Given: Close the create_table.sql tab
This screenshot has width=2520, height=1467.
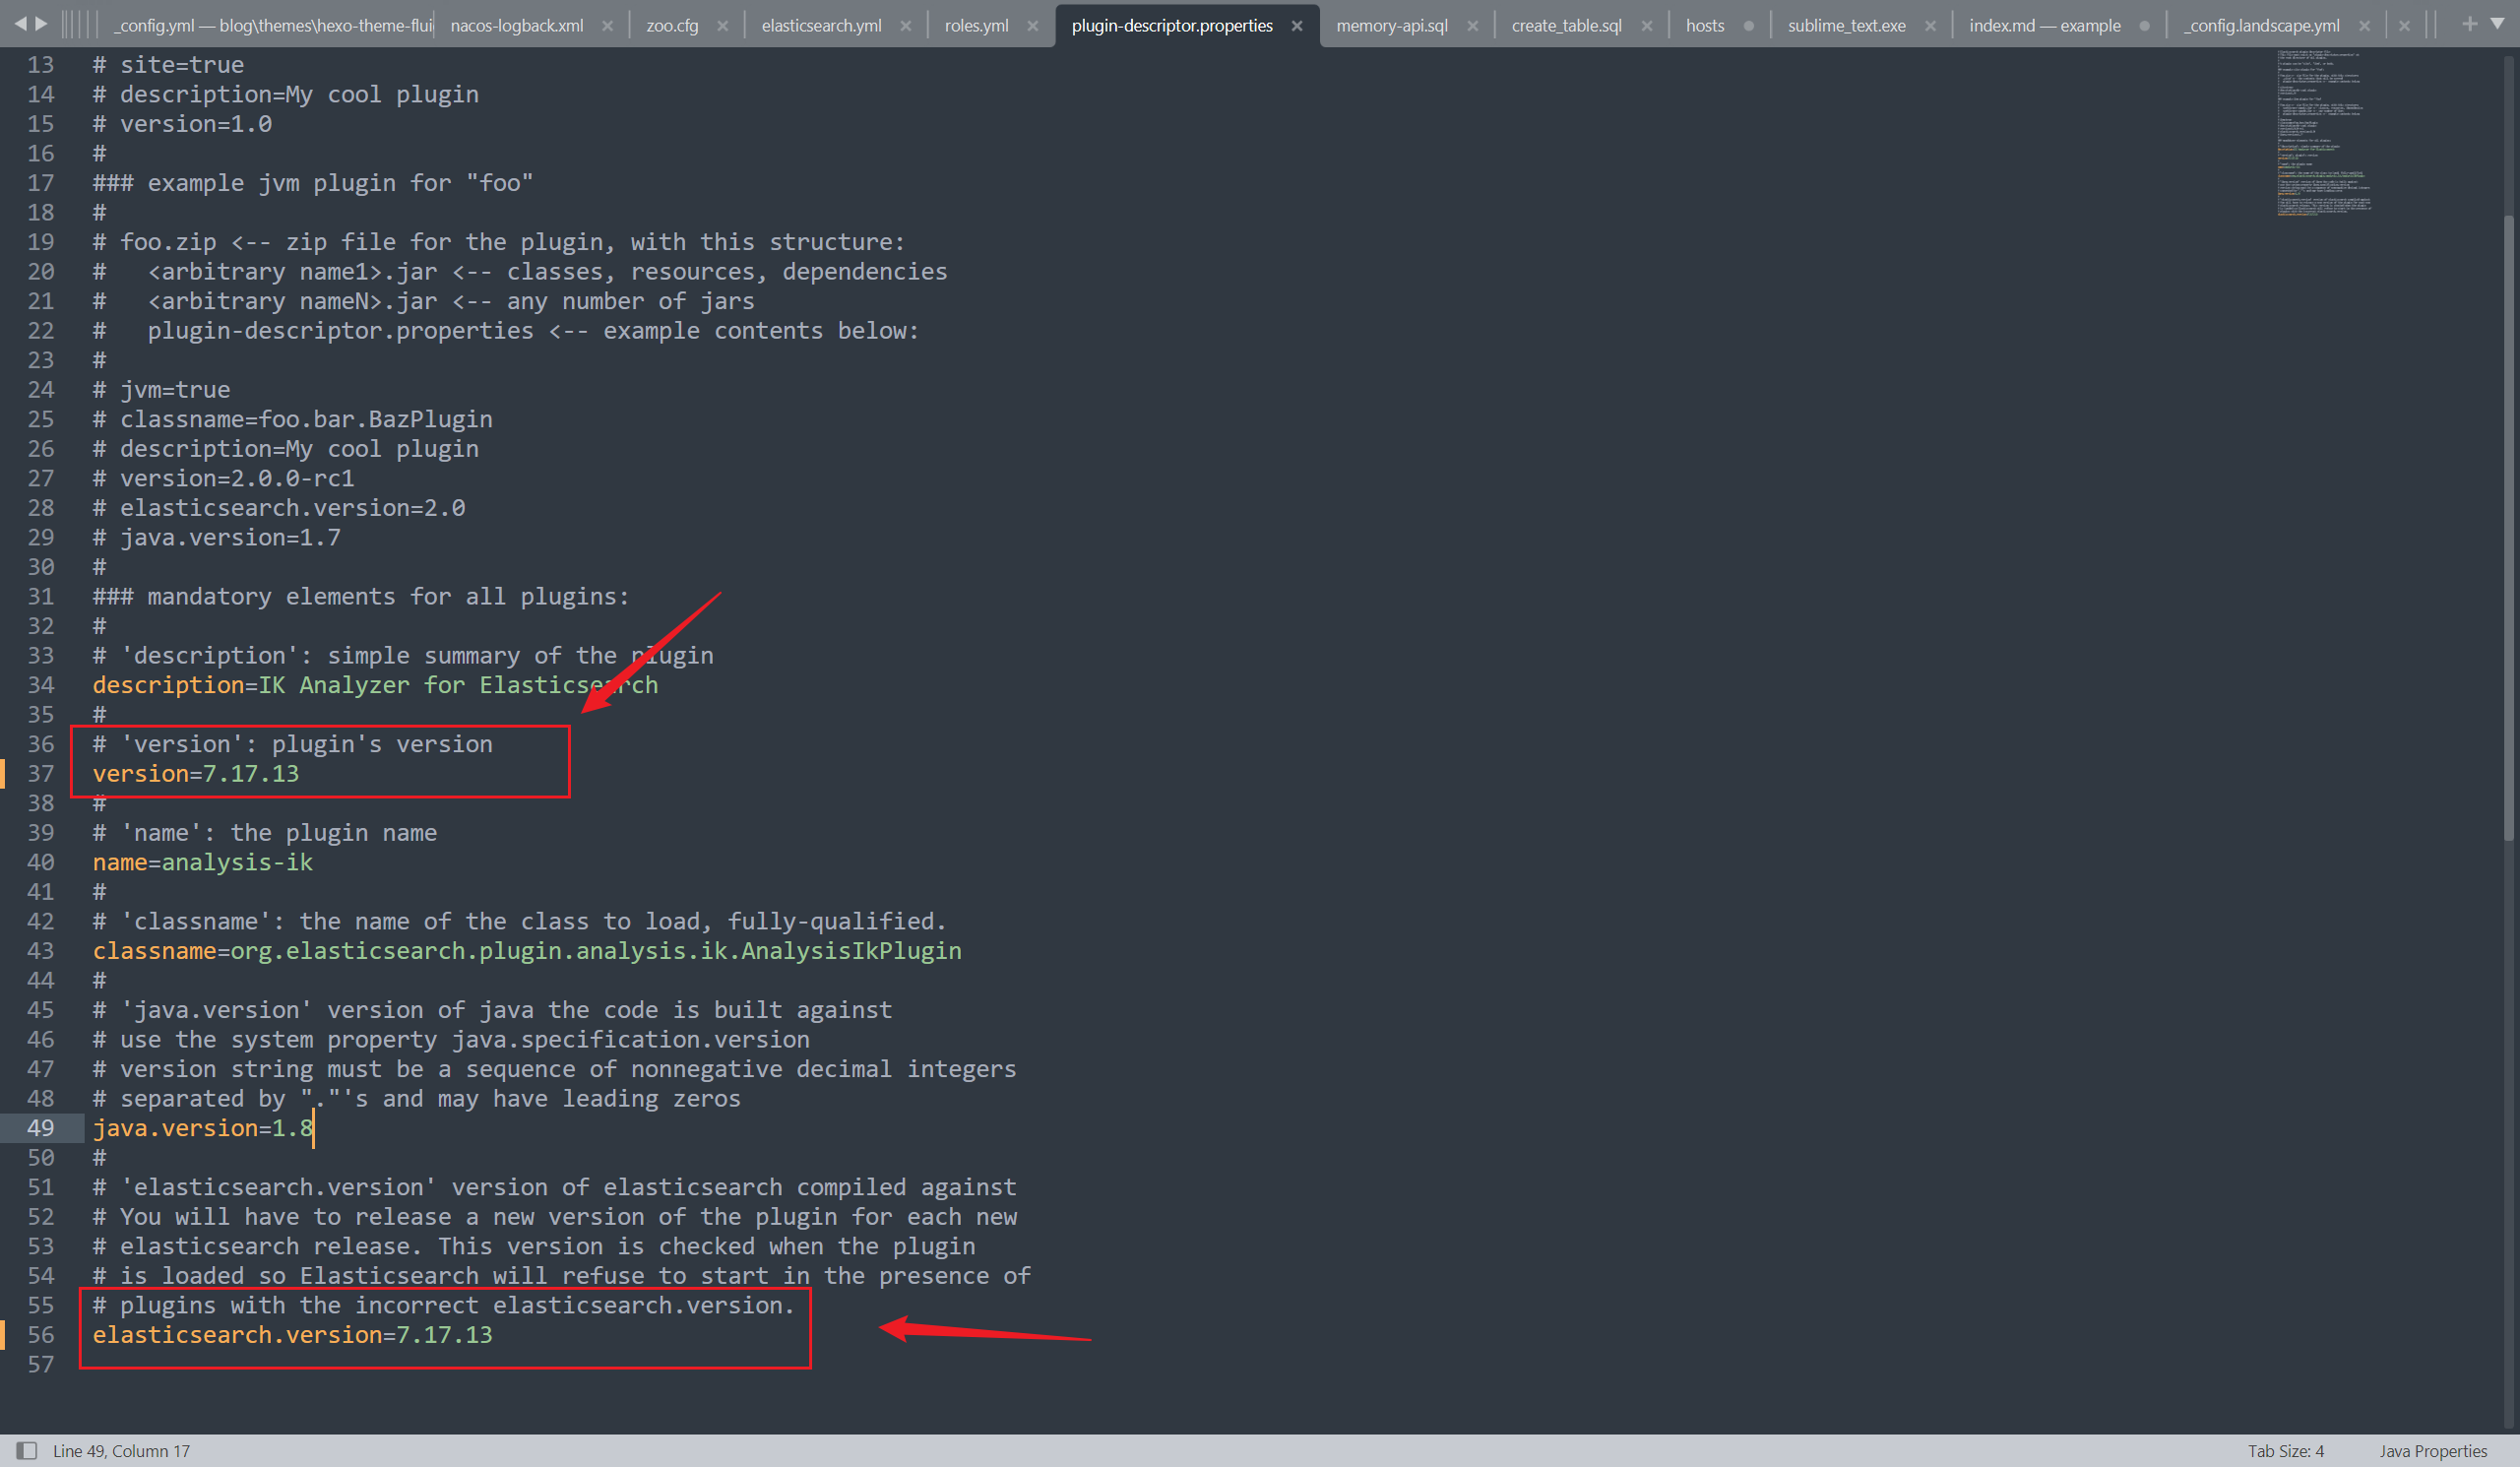Looking at the screenshot, I should point(1646,26).
